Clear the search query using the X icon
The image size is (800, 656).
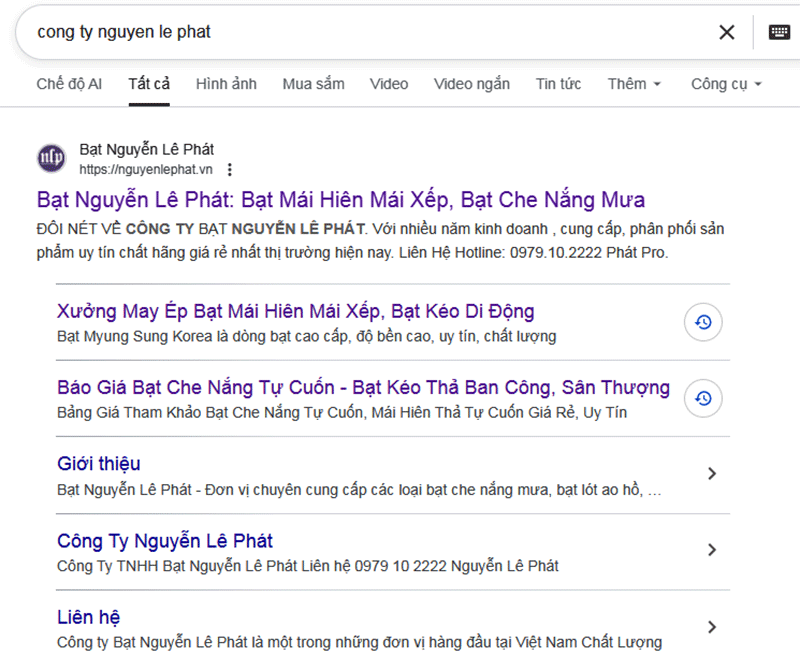click(x=727, y=32)
